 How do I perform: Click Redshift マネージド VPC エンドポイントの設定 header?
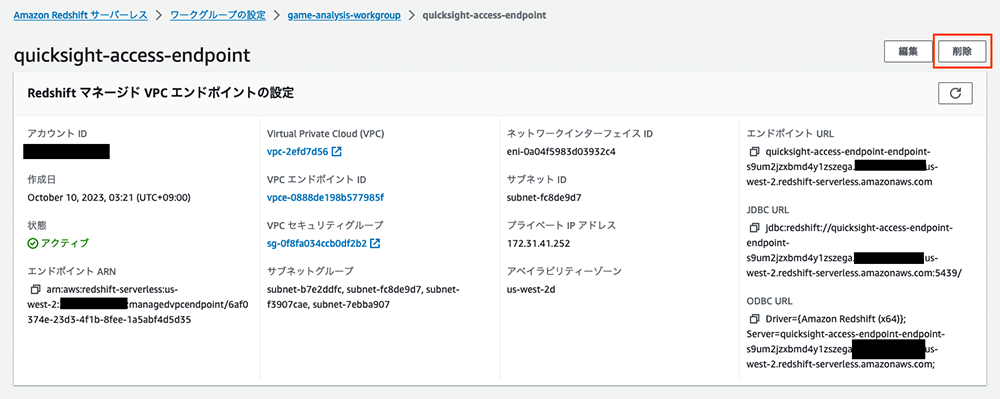click(161, 93)
